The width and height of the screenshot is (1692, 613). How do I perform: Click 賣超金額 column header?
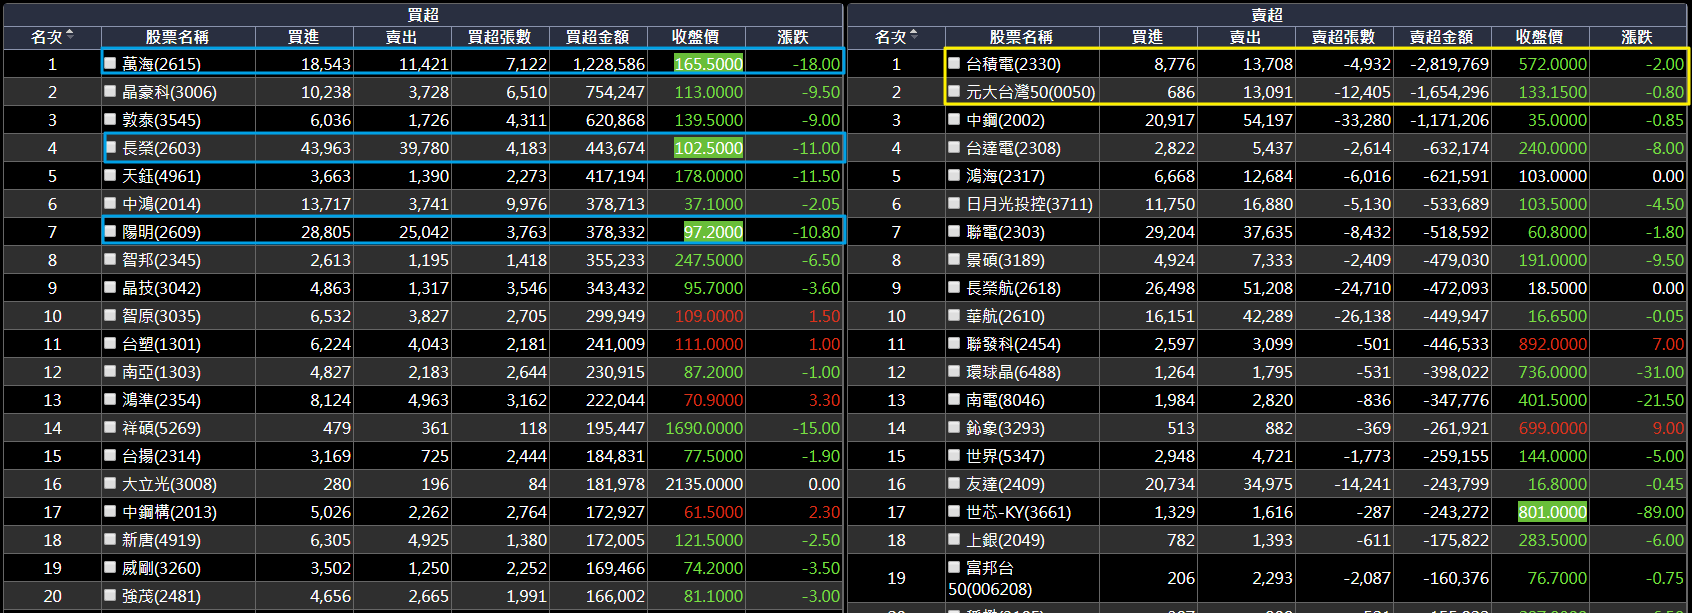tap(1442, 37)
